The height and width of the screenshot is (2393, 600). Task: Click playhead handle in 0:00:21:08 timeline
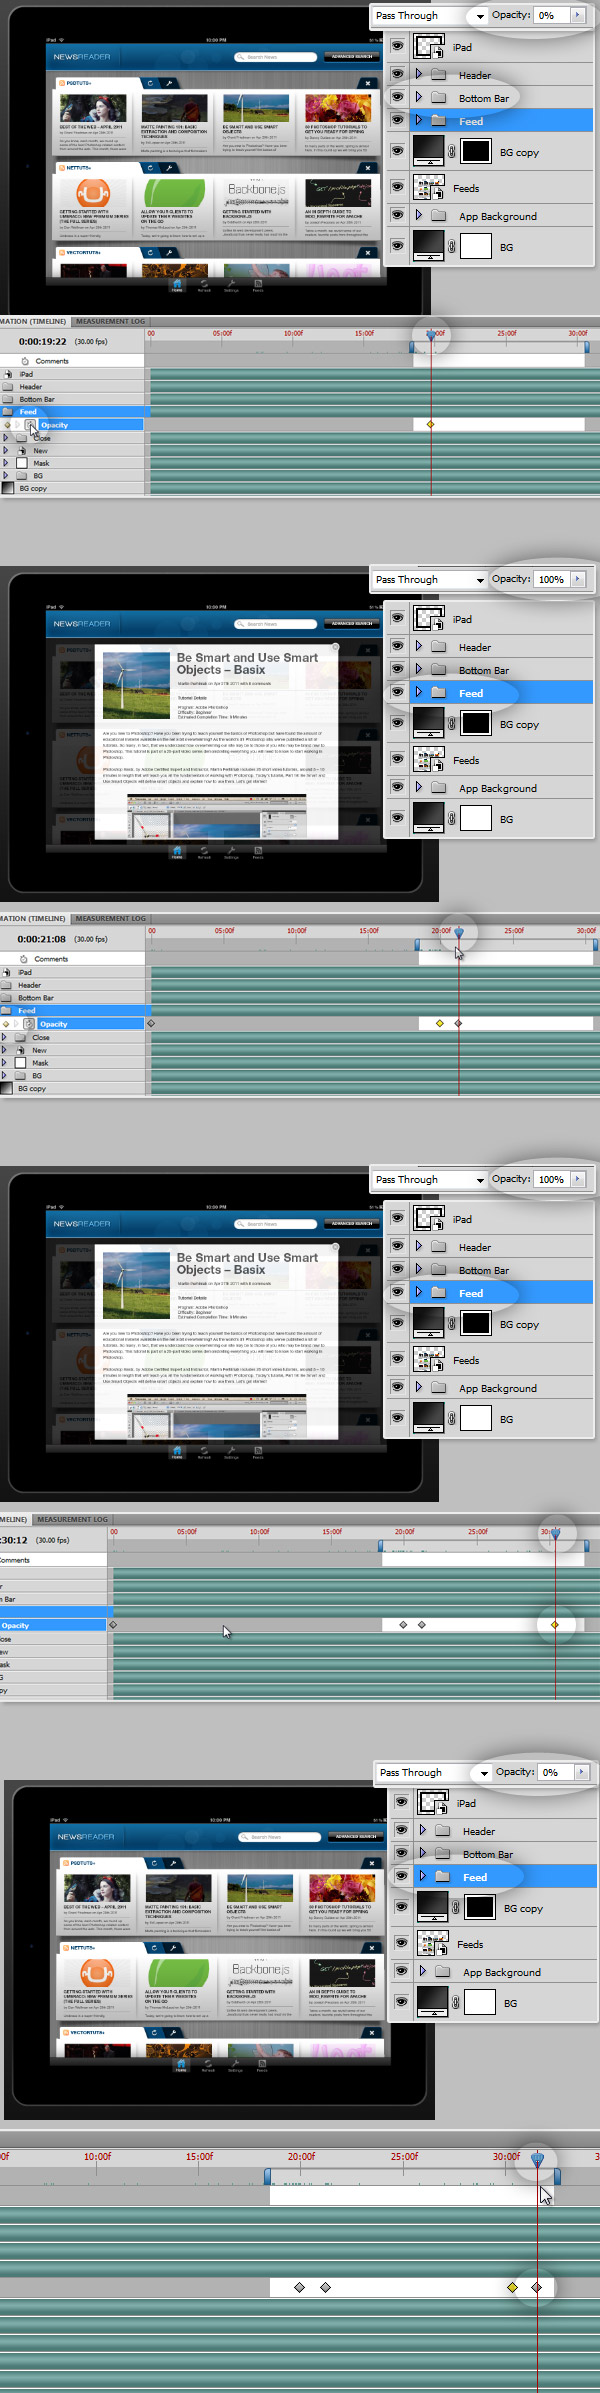coord(459,933)
